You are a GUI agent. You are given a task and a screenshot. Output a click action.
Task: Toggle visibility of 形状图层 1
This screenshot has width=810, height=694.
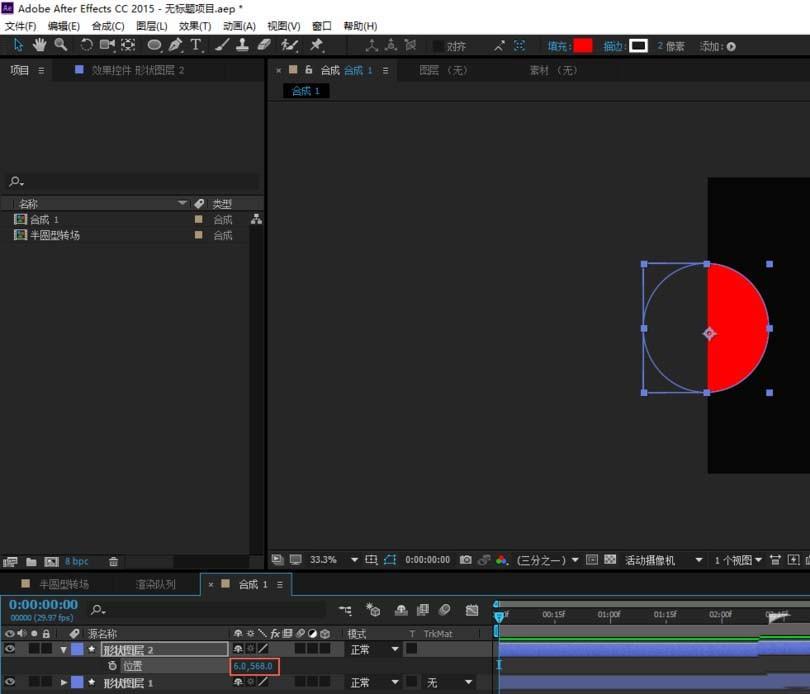[x=11, y=682]
